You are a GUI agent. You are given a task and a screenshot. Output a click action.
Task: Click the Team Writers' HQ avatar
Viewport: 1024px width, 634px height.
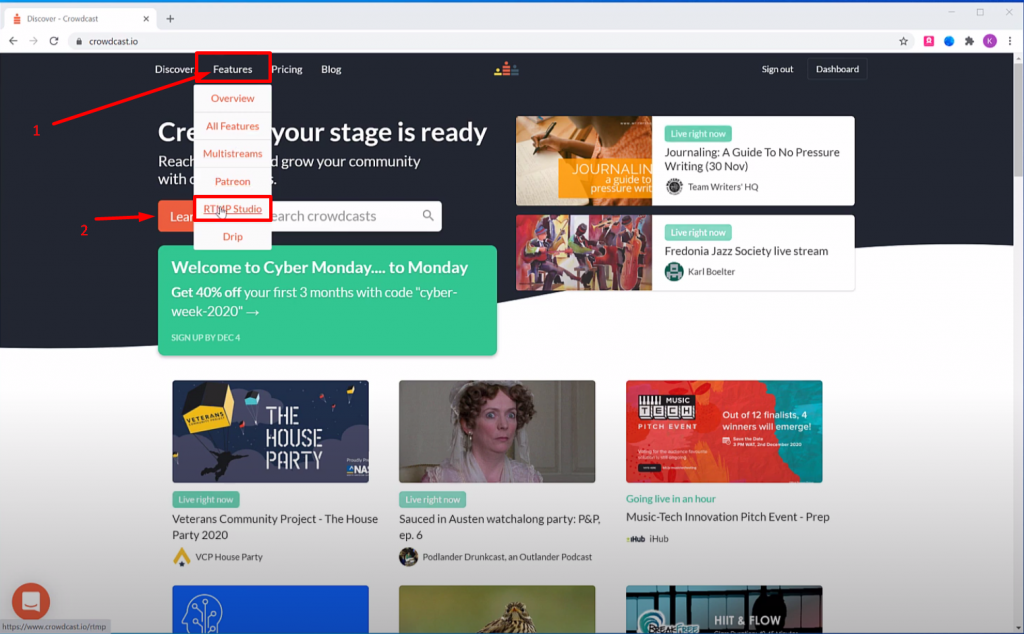(674, 187)
